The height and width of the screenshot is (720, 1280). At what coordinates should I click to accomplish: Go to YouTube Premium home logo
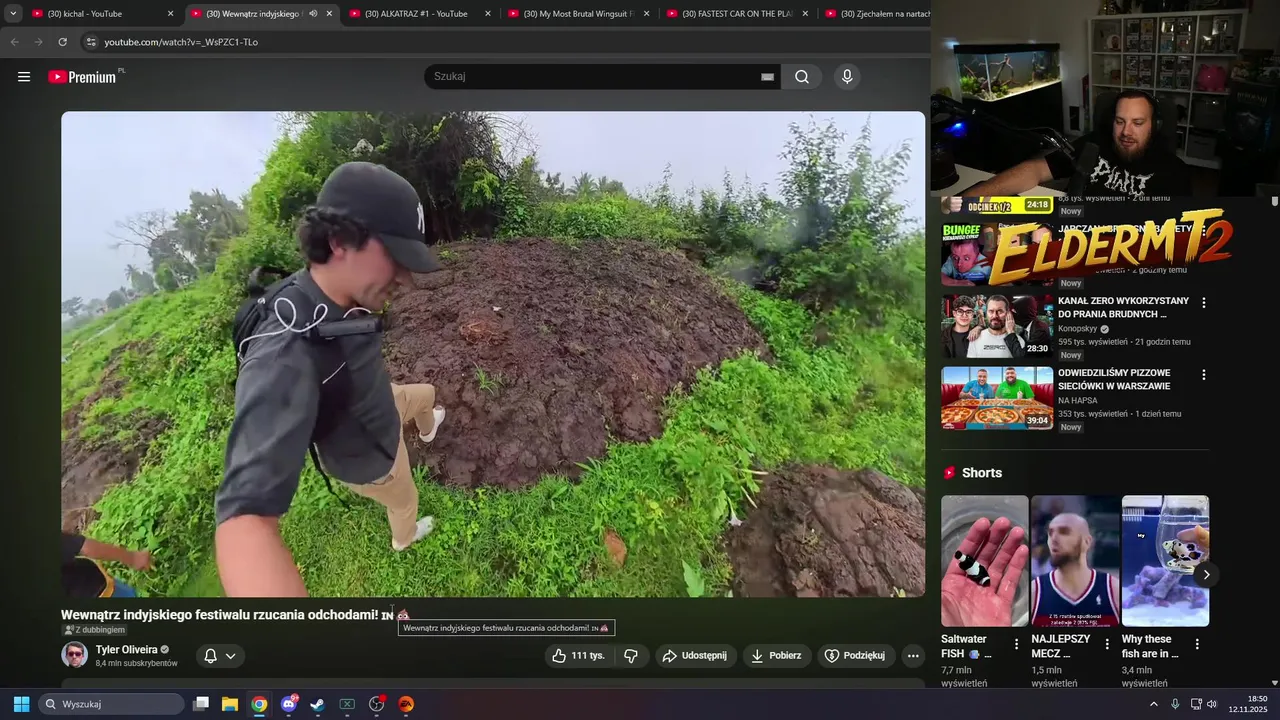point(84,77)
